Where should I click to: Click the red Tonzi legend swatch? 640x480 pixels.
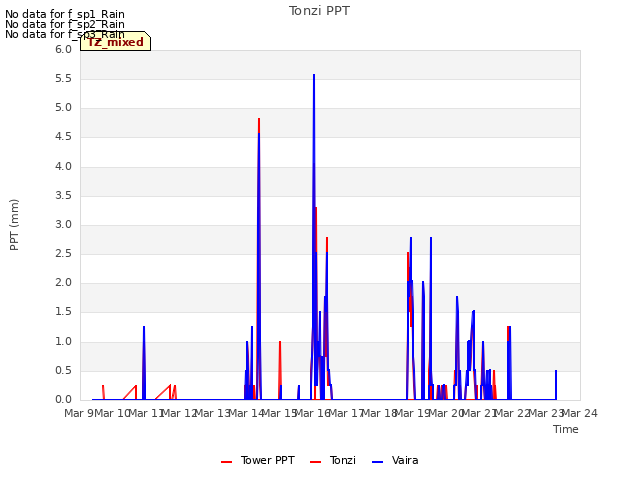316,462
